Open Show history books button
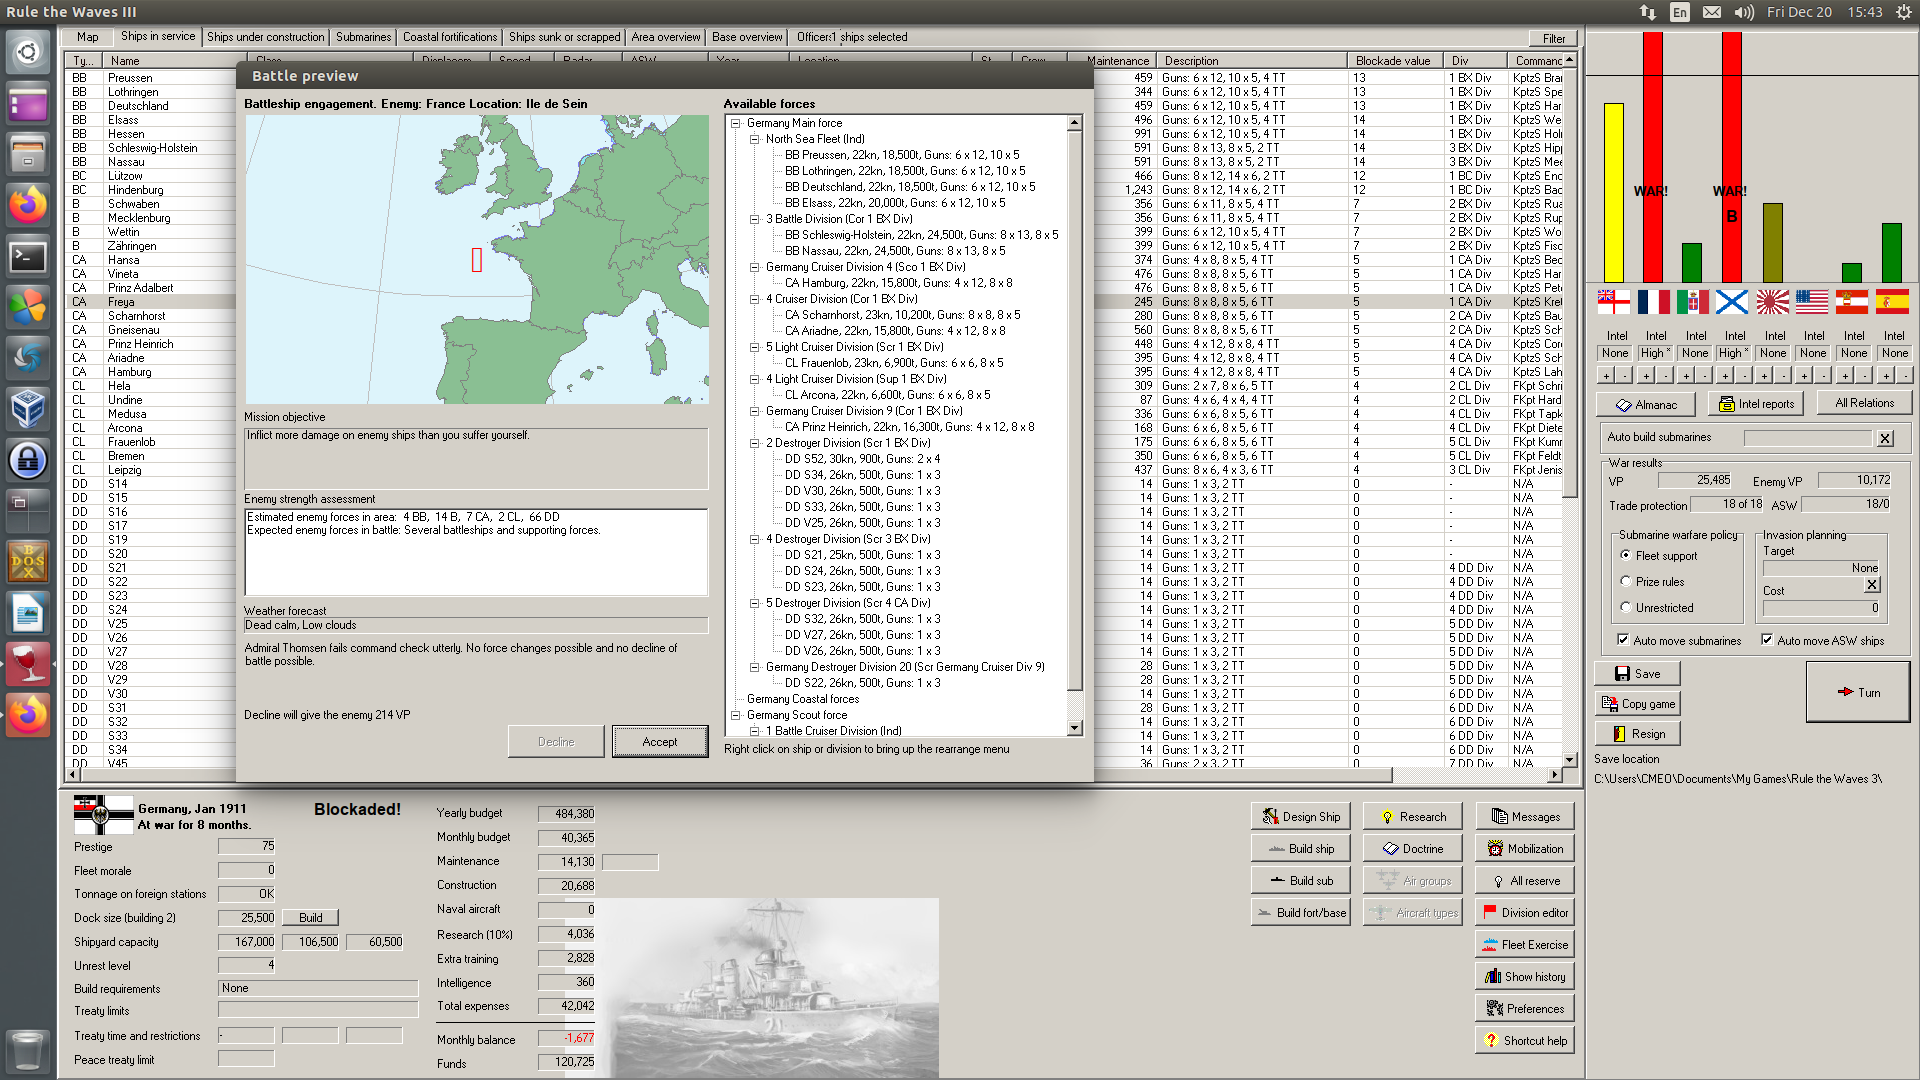 tap(1524, 976)
